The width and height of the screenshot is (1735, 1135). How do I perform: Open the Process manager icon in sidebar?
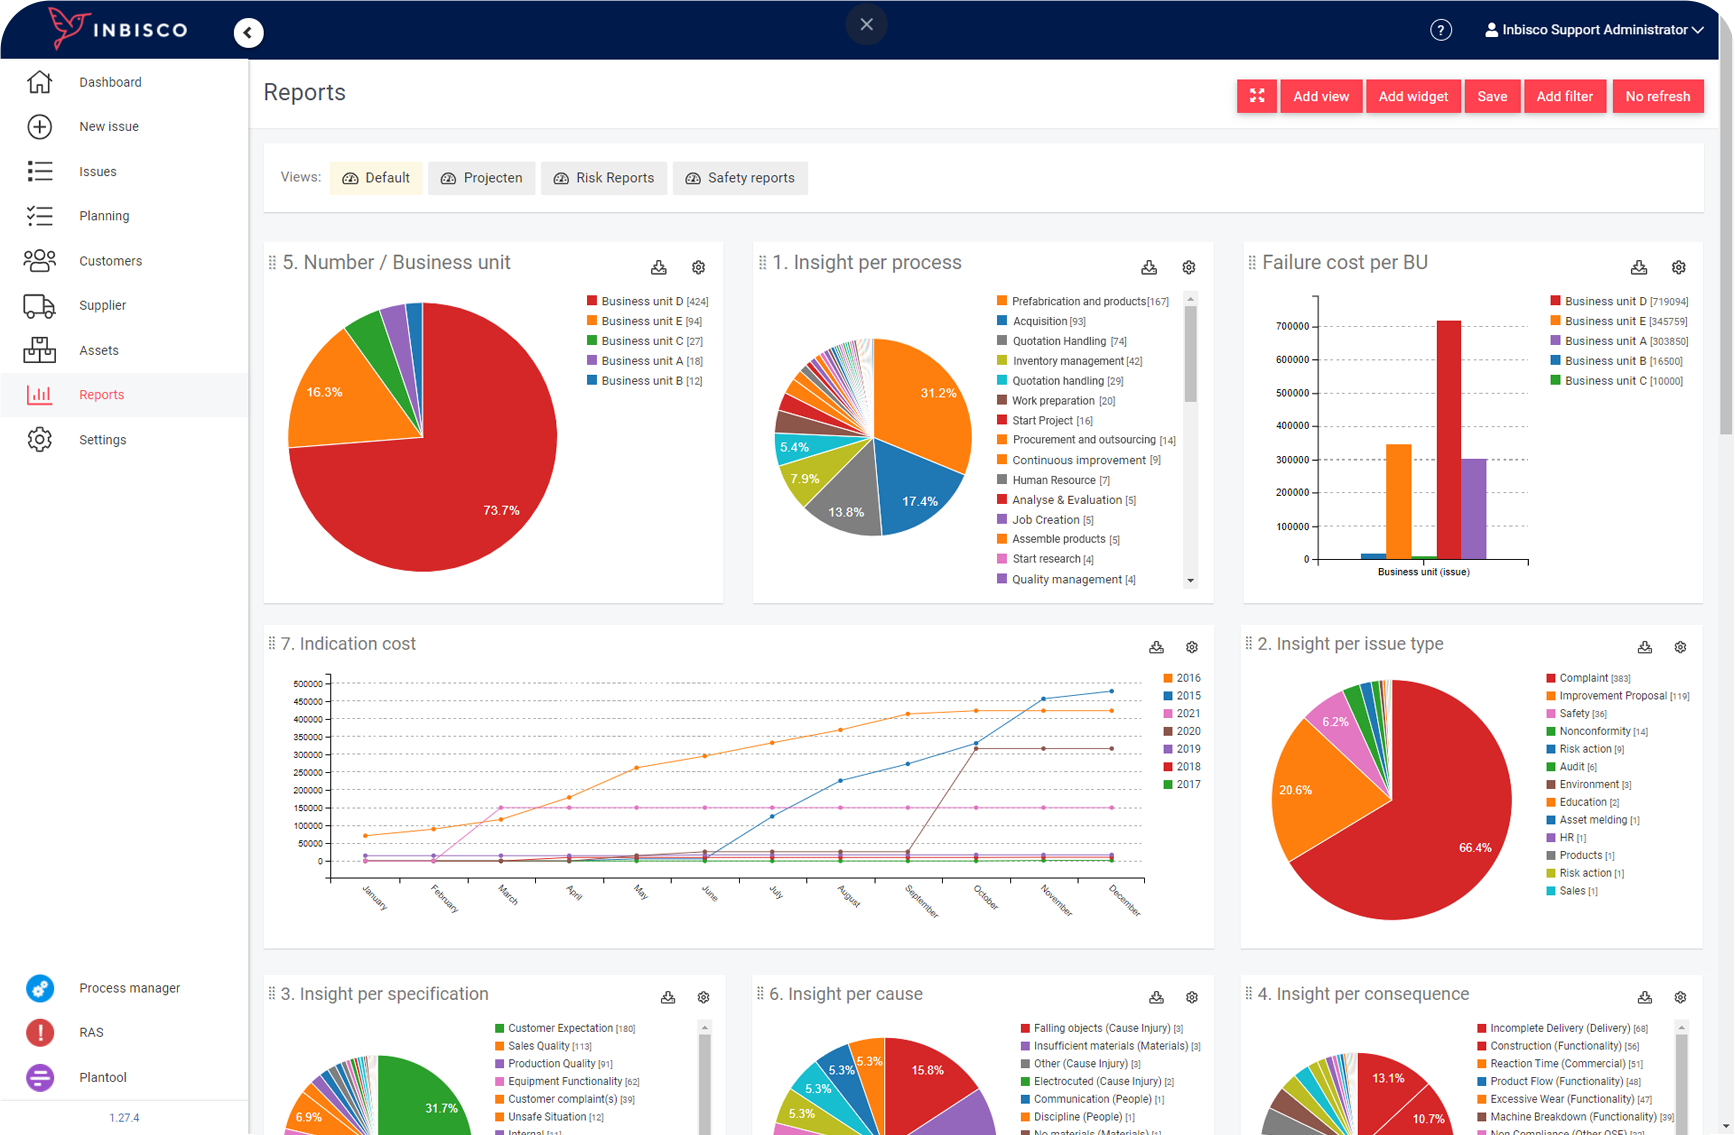click(40, 988)
